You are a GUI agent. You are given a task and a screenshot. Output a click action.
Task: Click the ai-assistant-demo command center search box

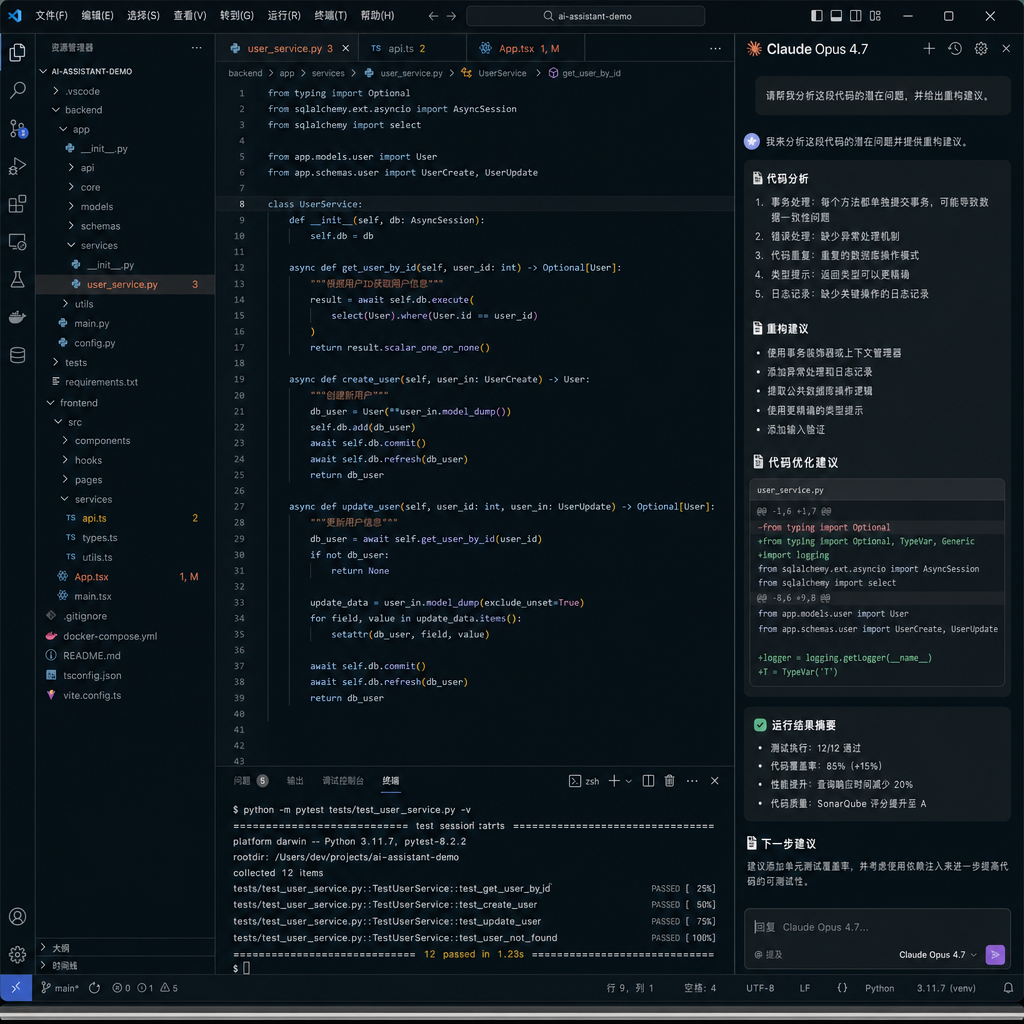[586, 16]
